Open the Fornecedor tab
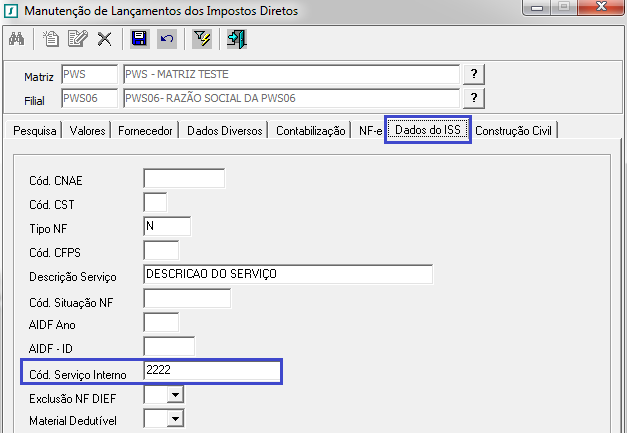This screenshot has height=433, width=627. (145, 131)
